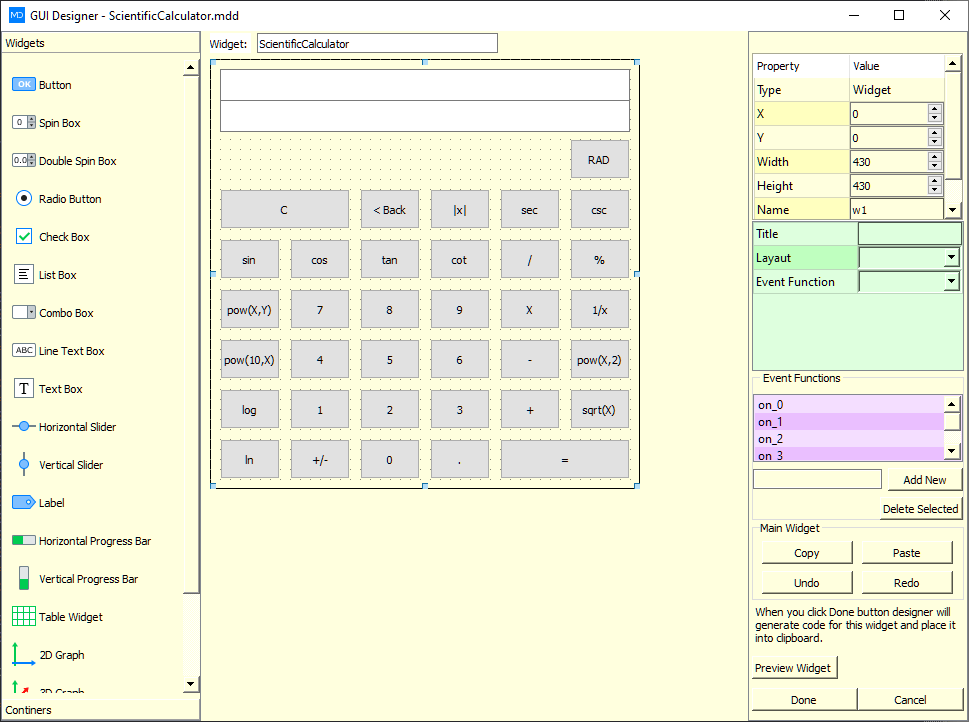Increase the Height property value
Image resolution: width=969 pixels, height=722 pixels.
(934, 182)
